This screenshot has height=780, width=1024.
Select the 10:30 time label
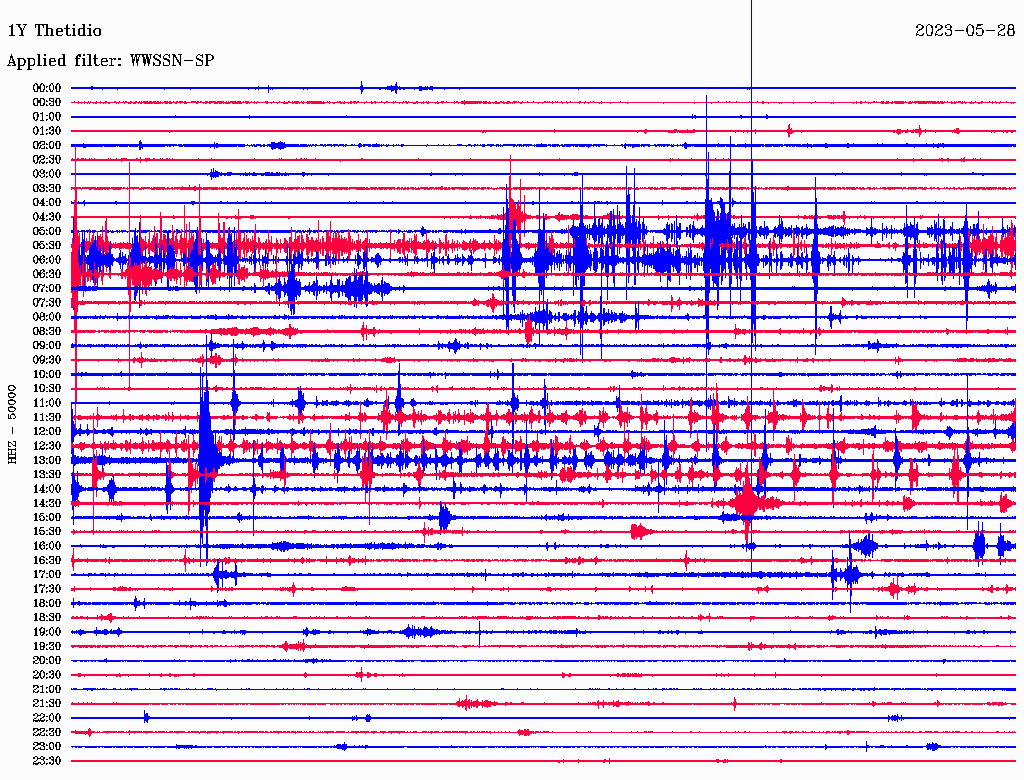(47, 389)
